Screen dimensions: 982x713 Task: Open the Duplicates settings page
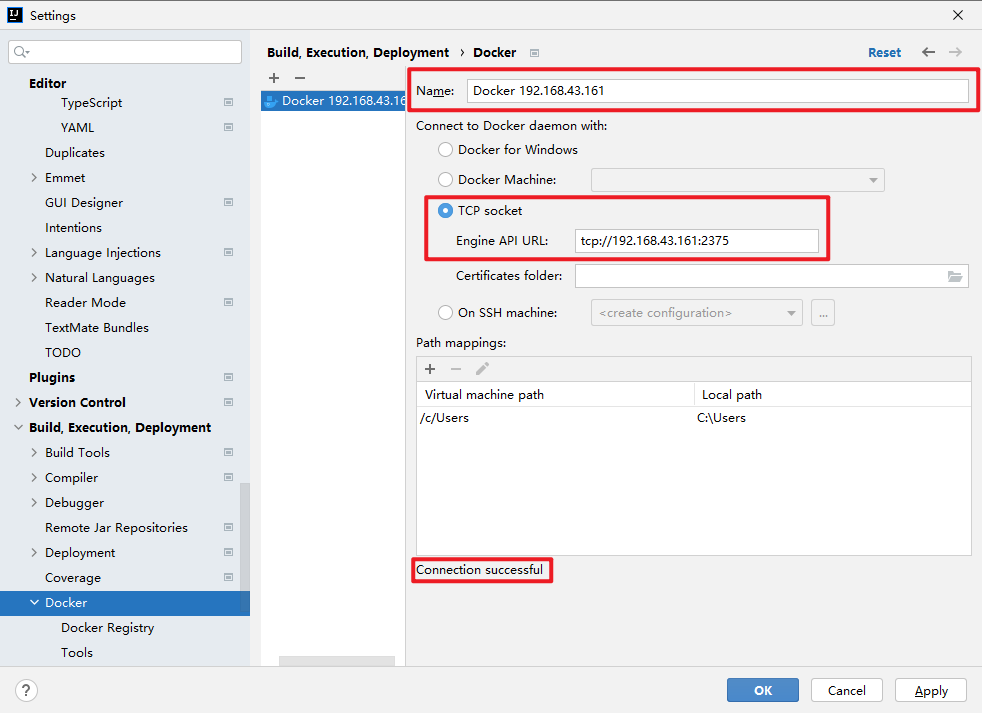75,153
